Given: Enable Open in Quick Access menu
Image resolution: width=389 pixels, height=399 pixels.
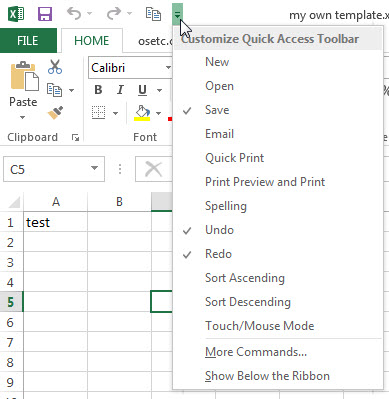Looking at the screenshot, I should pos(278,86).
